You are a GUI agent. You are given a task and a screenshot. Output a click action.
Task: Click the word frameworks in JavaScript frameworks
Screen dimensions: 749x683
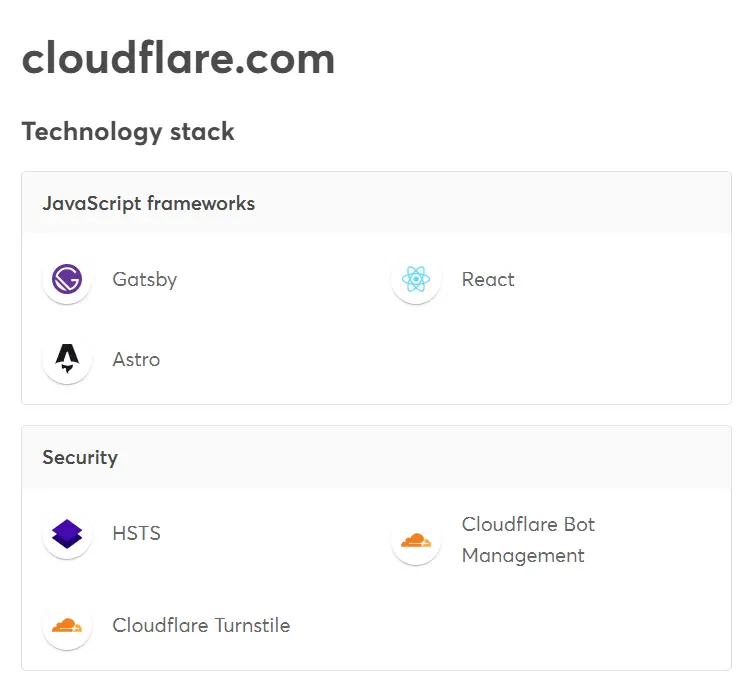[201, 203]
